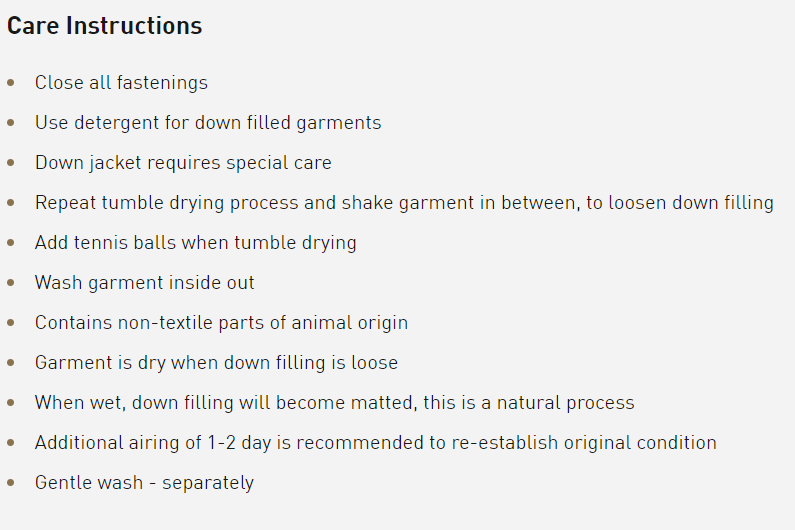Click 'Down jacket requires special care' line
Viewport: 795px width, 530px height.
[183, 163]
